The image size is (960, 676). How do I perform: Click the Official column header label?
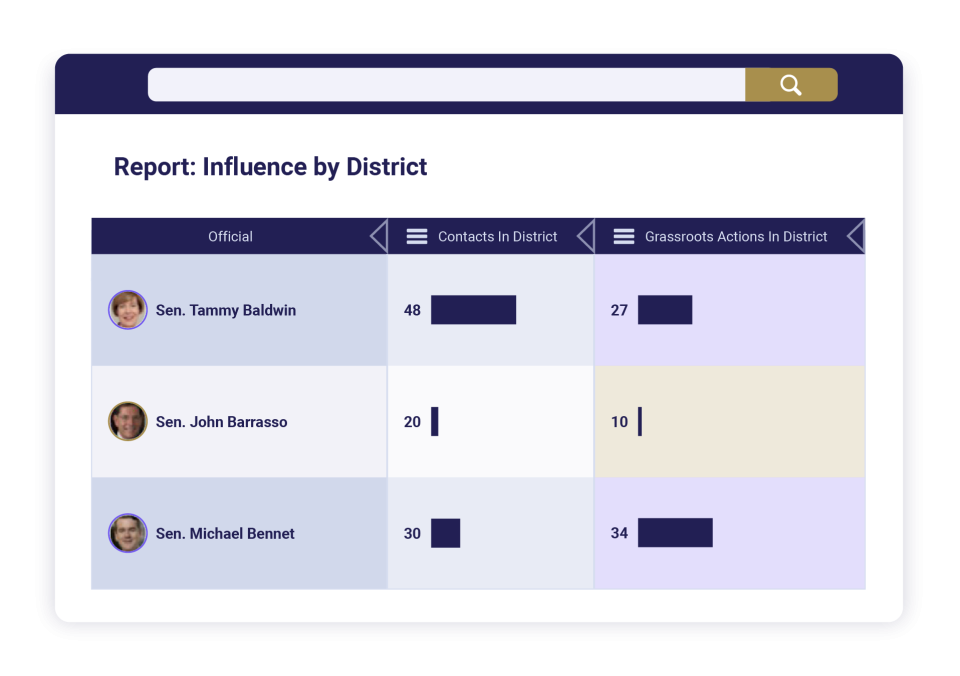[230, 237]
